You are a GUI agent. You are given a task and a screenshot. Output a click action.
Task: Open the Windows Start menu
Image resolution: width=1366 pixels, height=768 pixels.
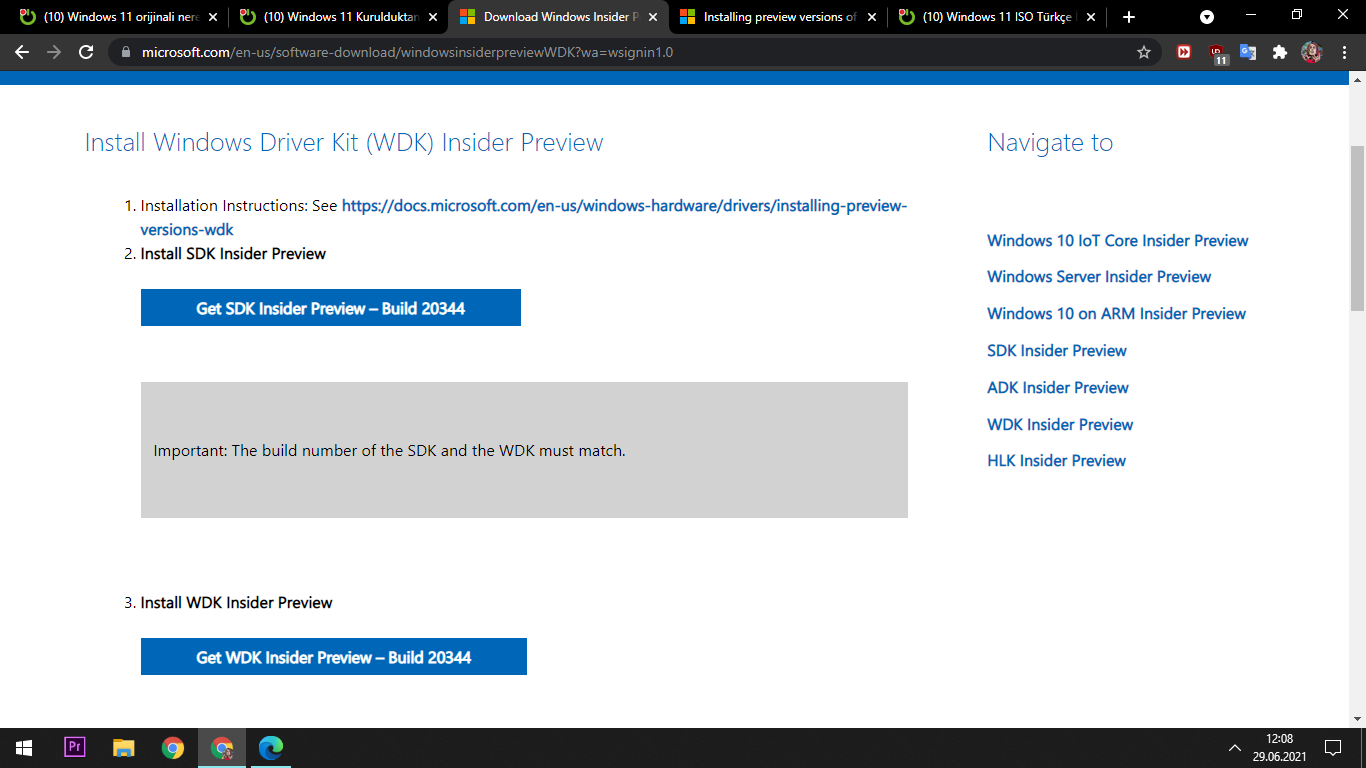24,748
